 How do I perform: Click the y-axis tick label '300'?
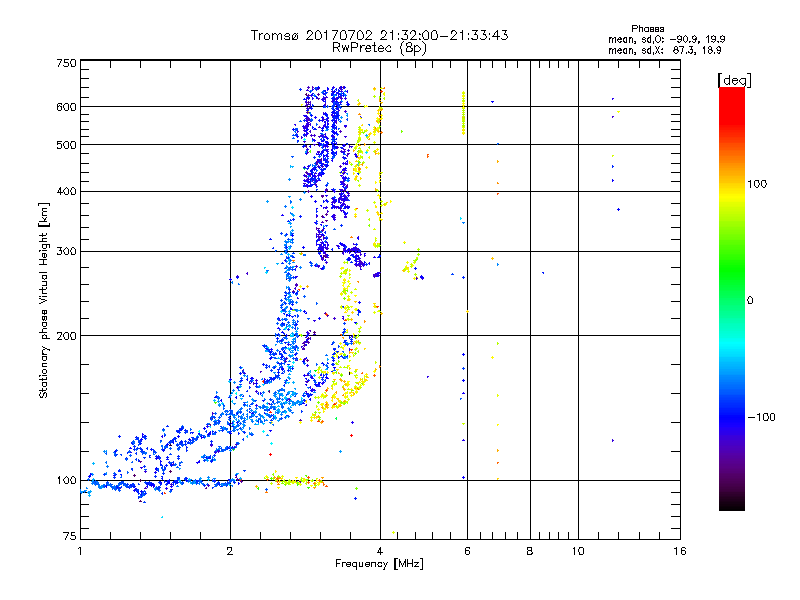66,251
